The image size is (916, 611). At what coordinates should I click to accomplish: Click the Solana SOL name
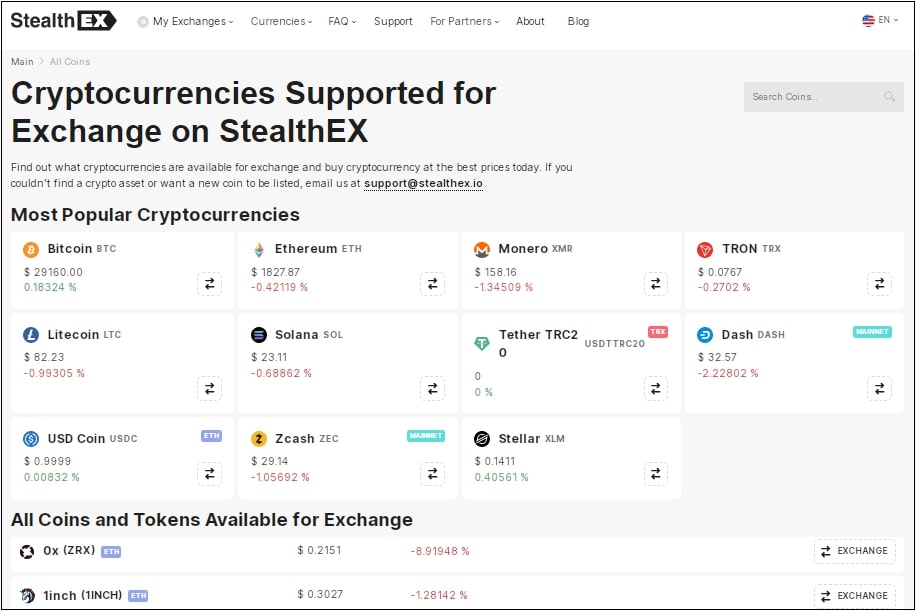tap(309, 335)
